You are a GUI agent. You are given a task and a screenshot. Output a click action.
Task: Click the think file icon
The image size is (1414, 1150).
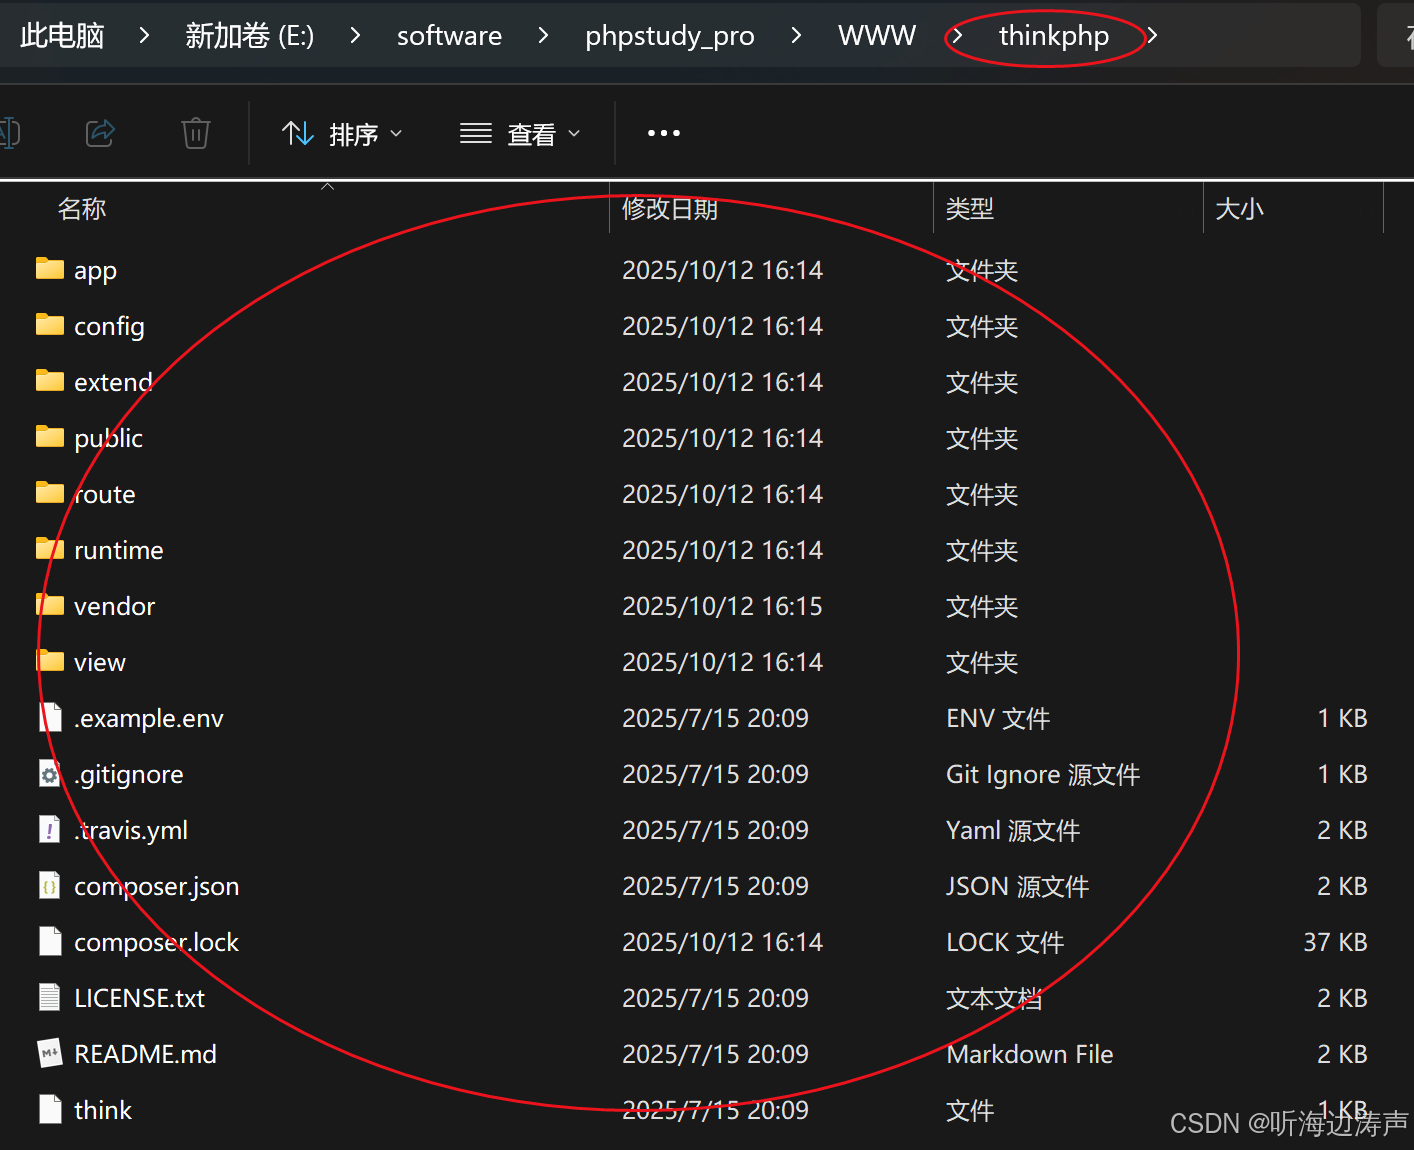click(x=50, y=1109)
